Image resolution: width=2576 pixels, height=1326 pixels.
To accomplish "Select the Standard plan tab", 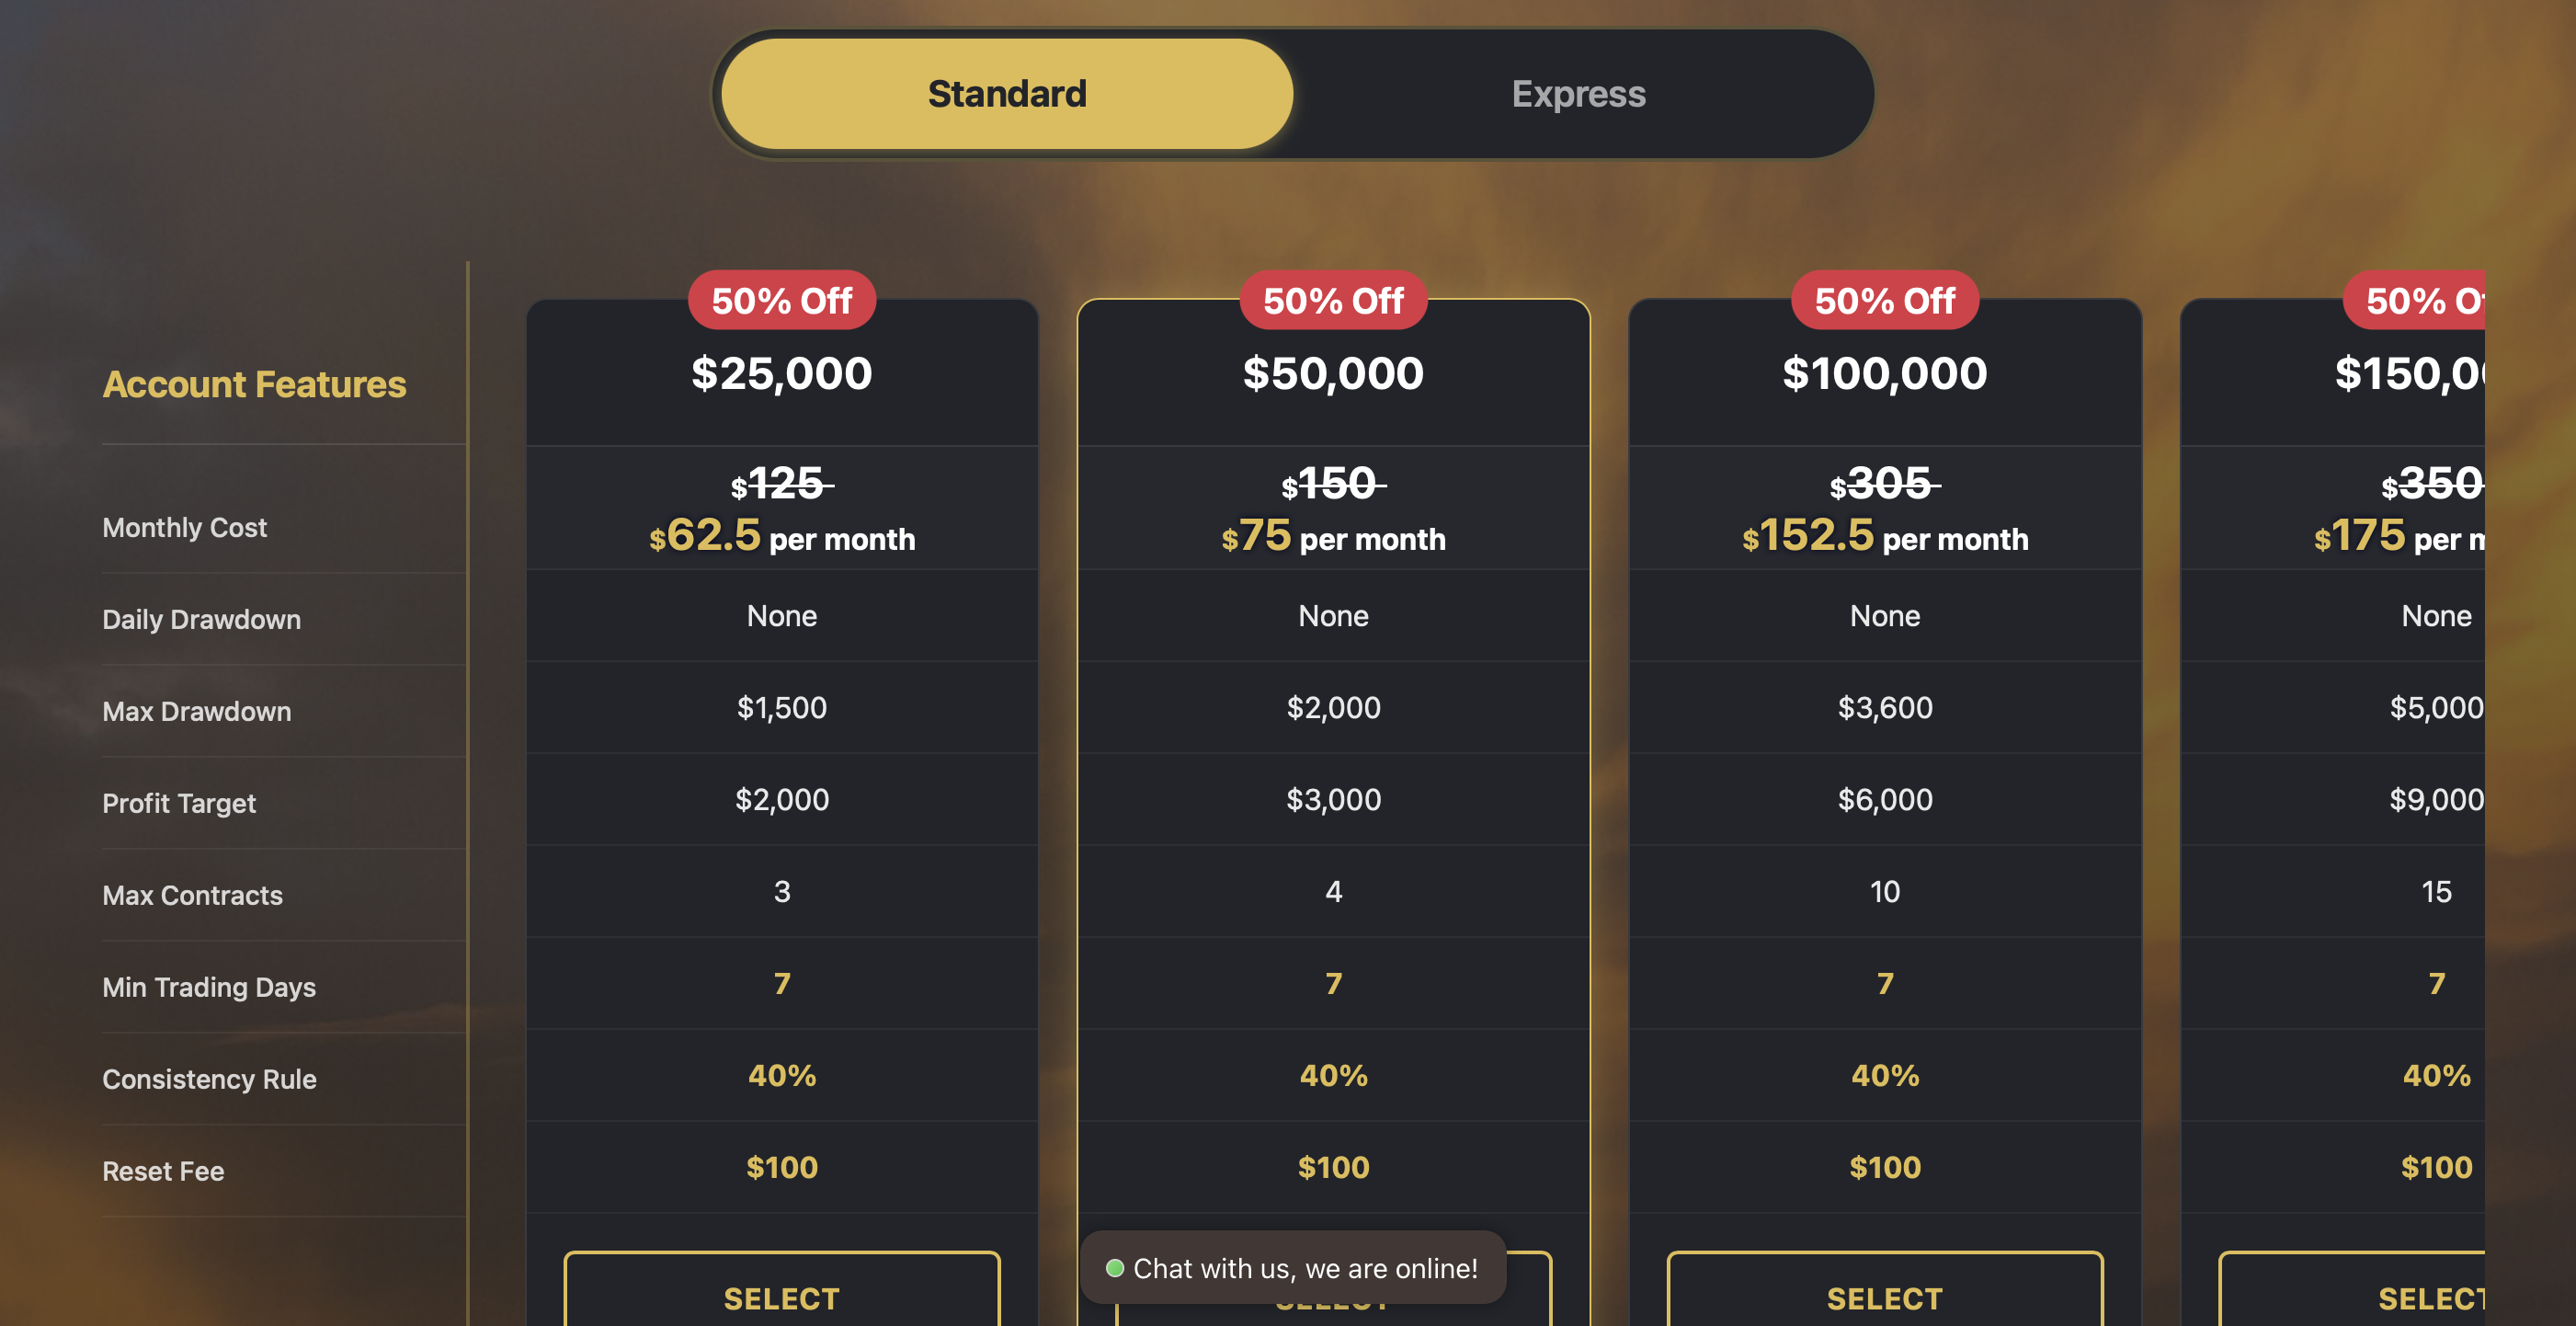I will (1006, 93).
